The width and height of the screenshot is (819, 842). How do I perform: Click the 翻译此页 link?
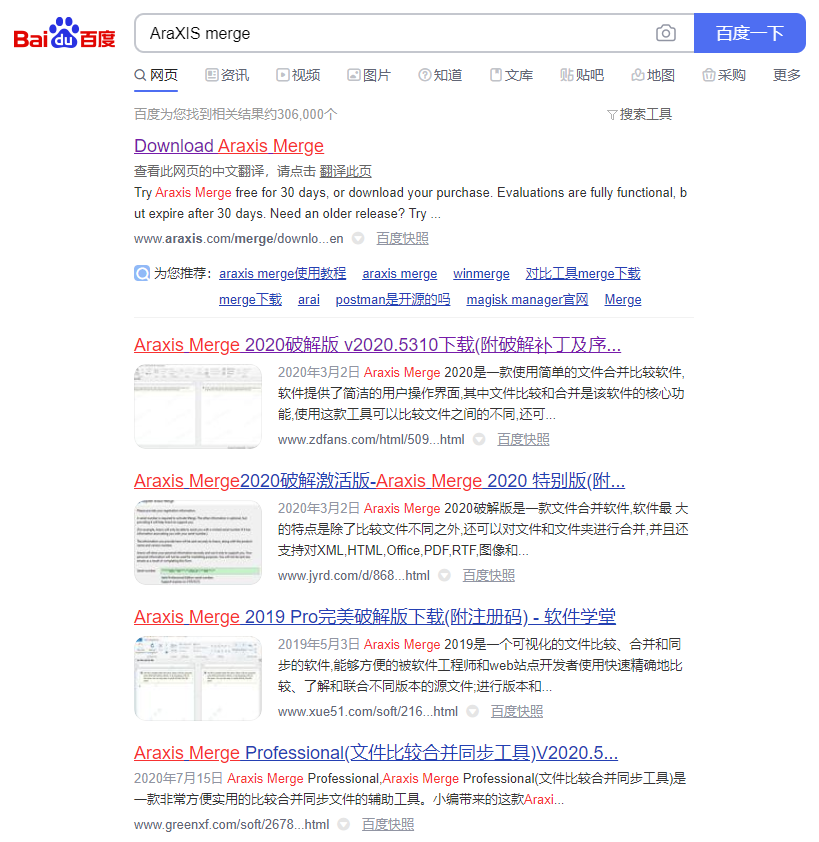coord(345,171)
